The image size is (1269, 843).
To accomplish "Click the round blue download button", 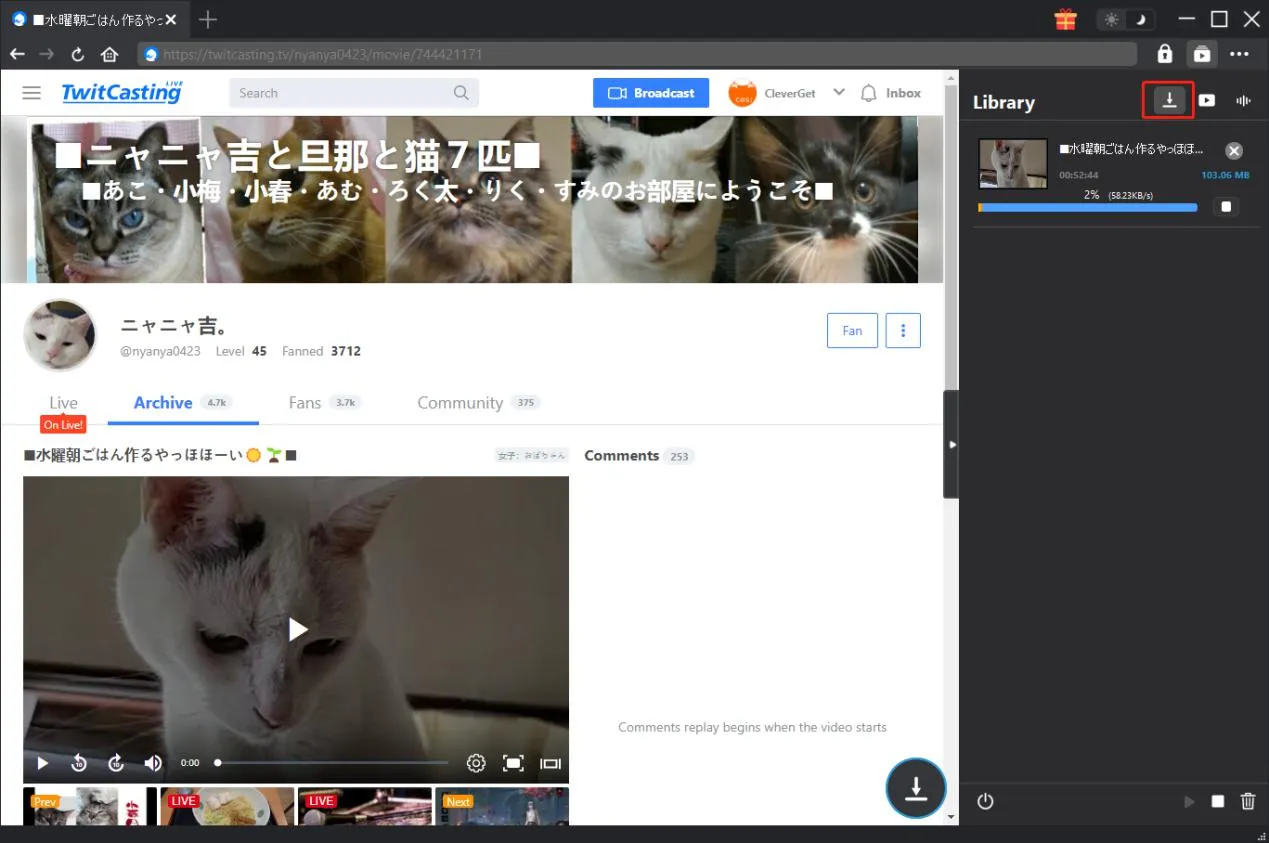I will point(915,788).
